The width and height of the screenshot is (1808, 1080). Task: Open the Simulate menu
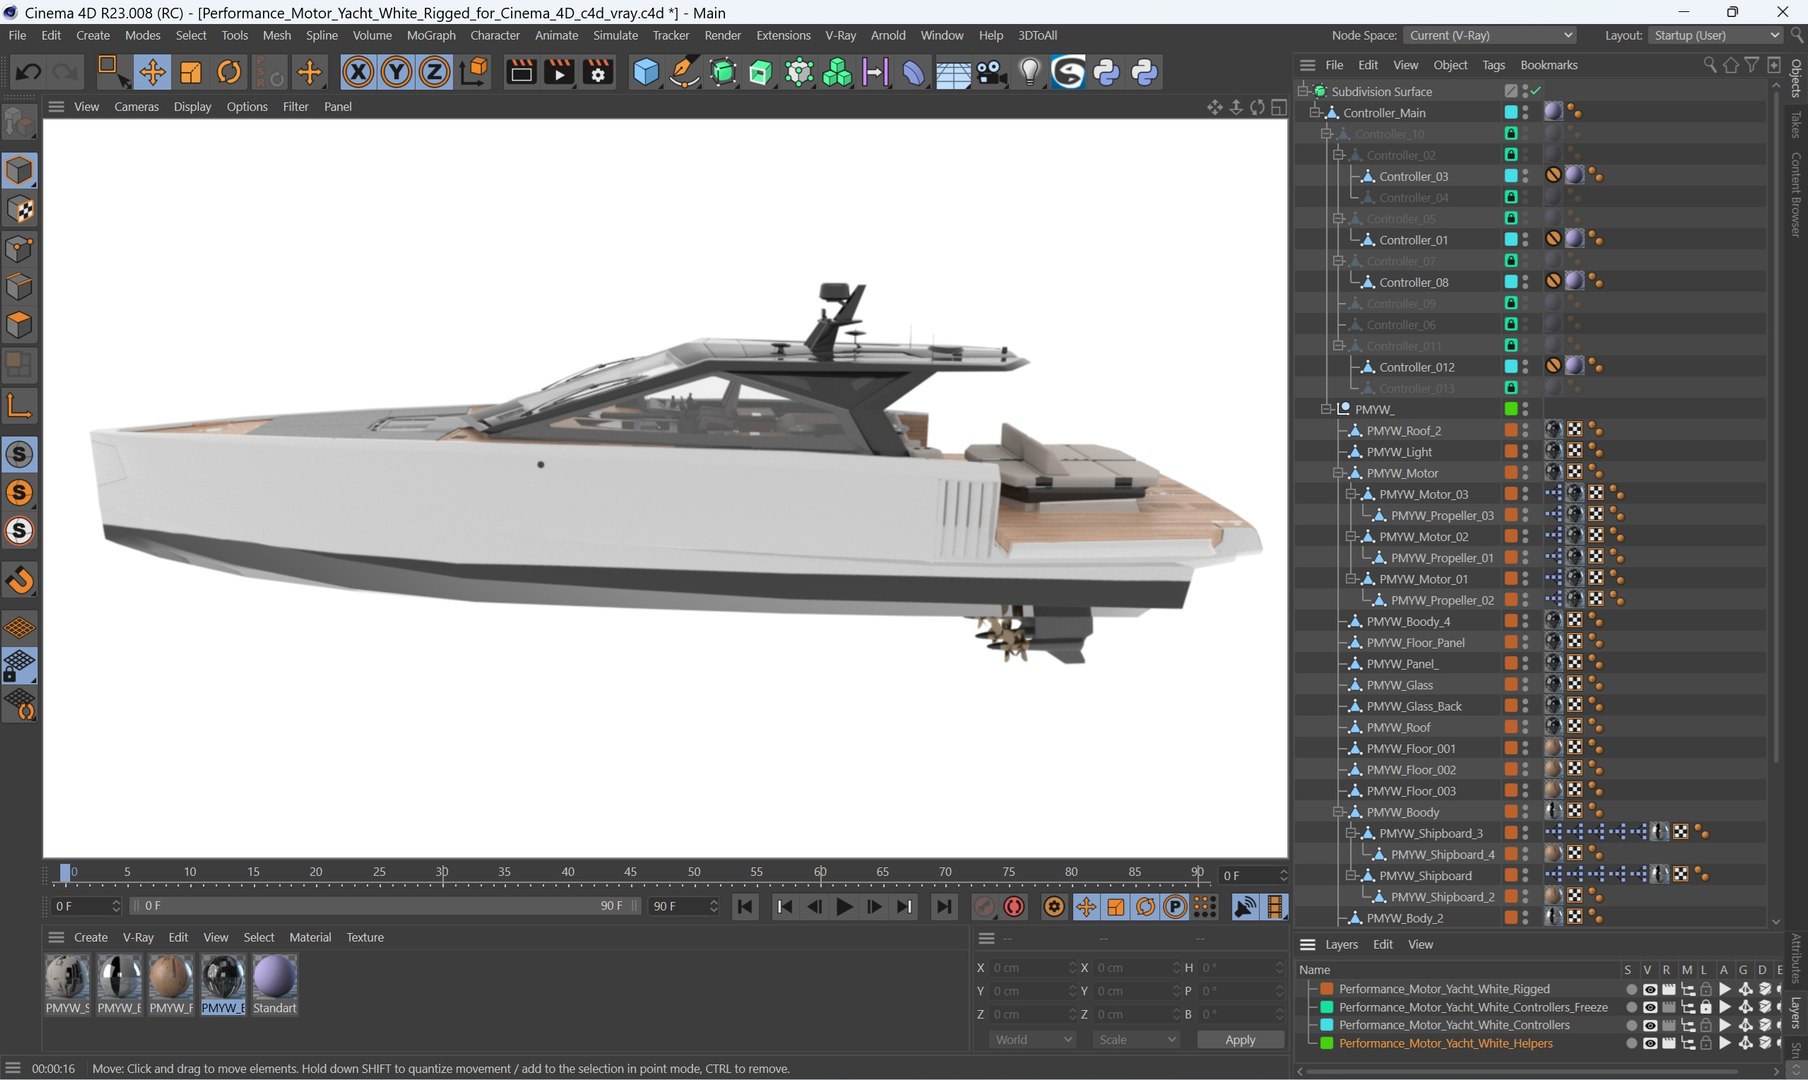615,35
